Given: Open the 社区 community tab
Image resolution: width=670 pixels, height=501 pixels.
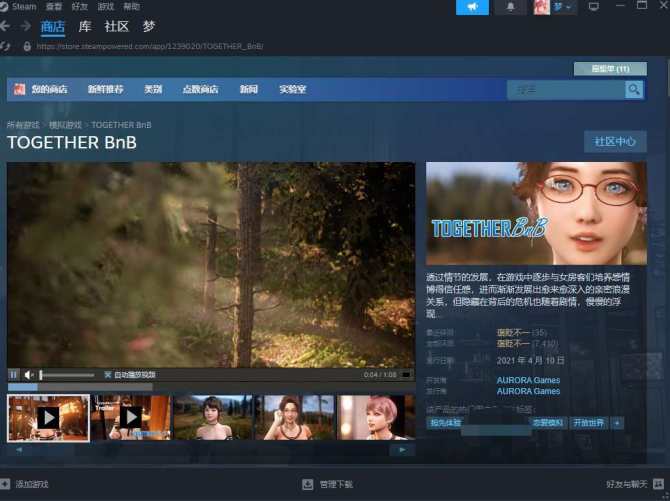Looking at the screenshot, I should [x=116, y=26].
